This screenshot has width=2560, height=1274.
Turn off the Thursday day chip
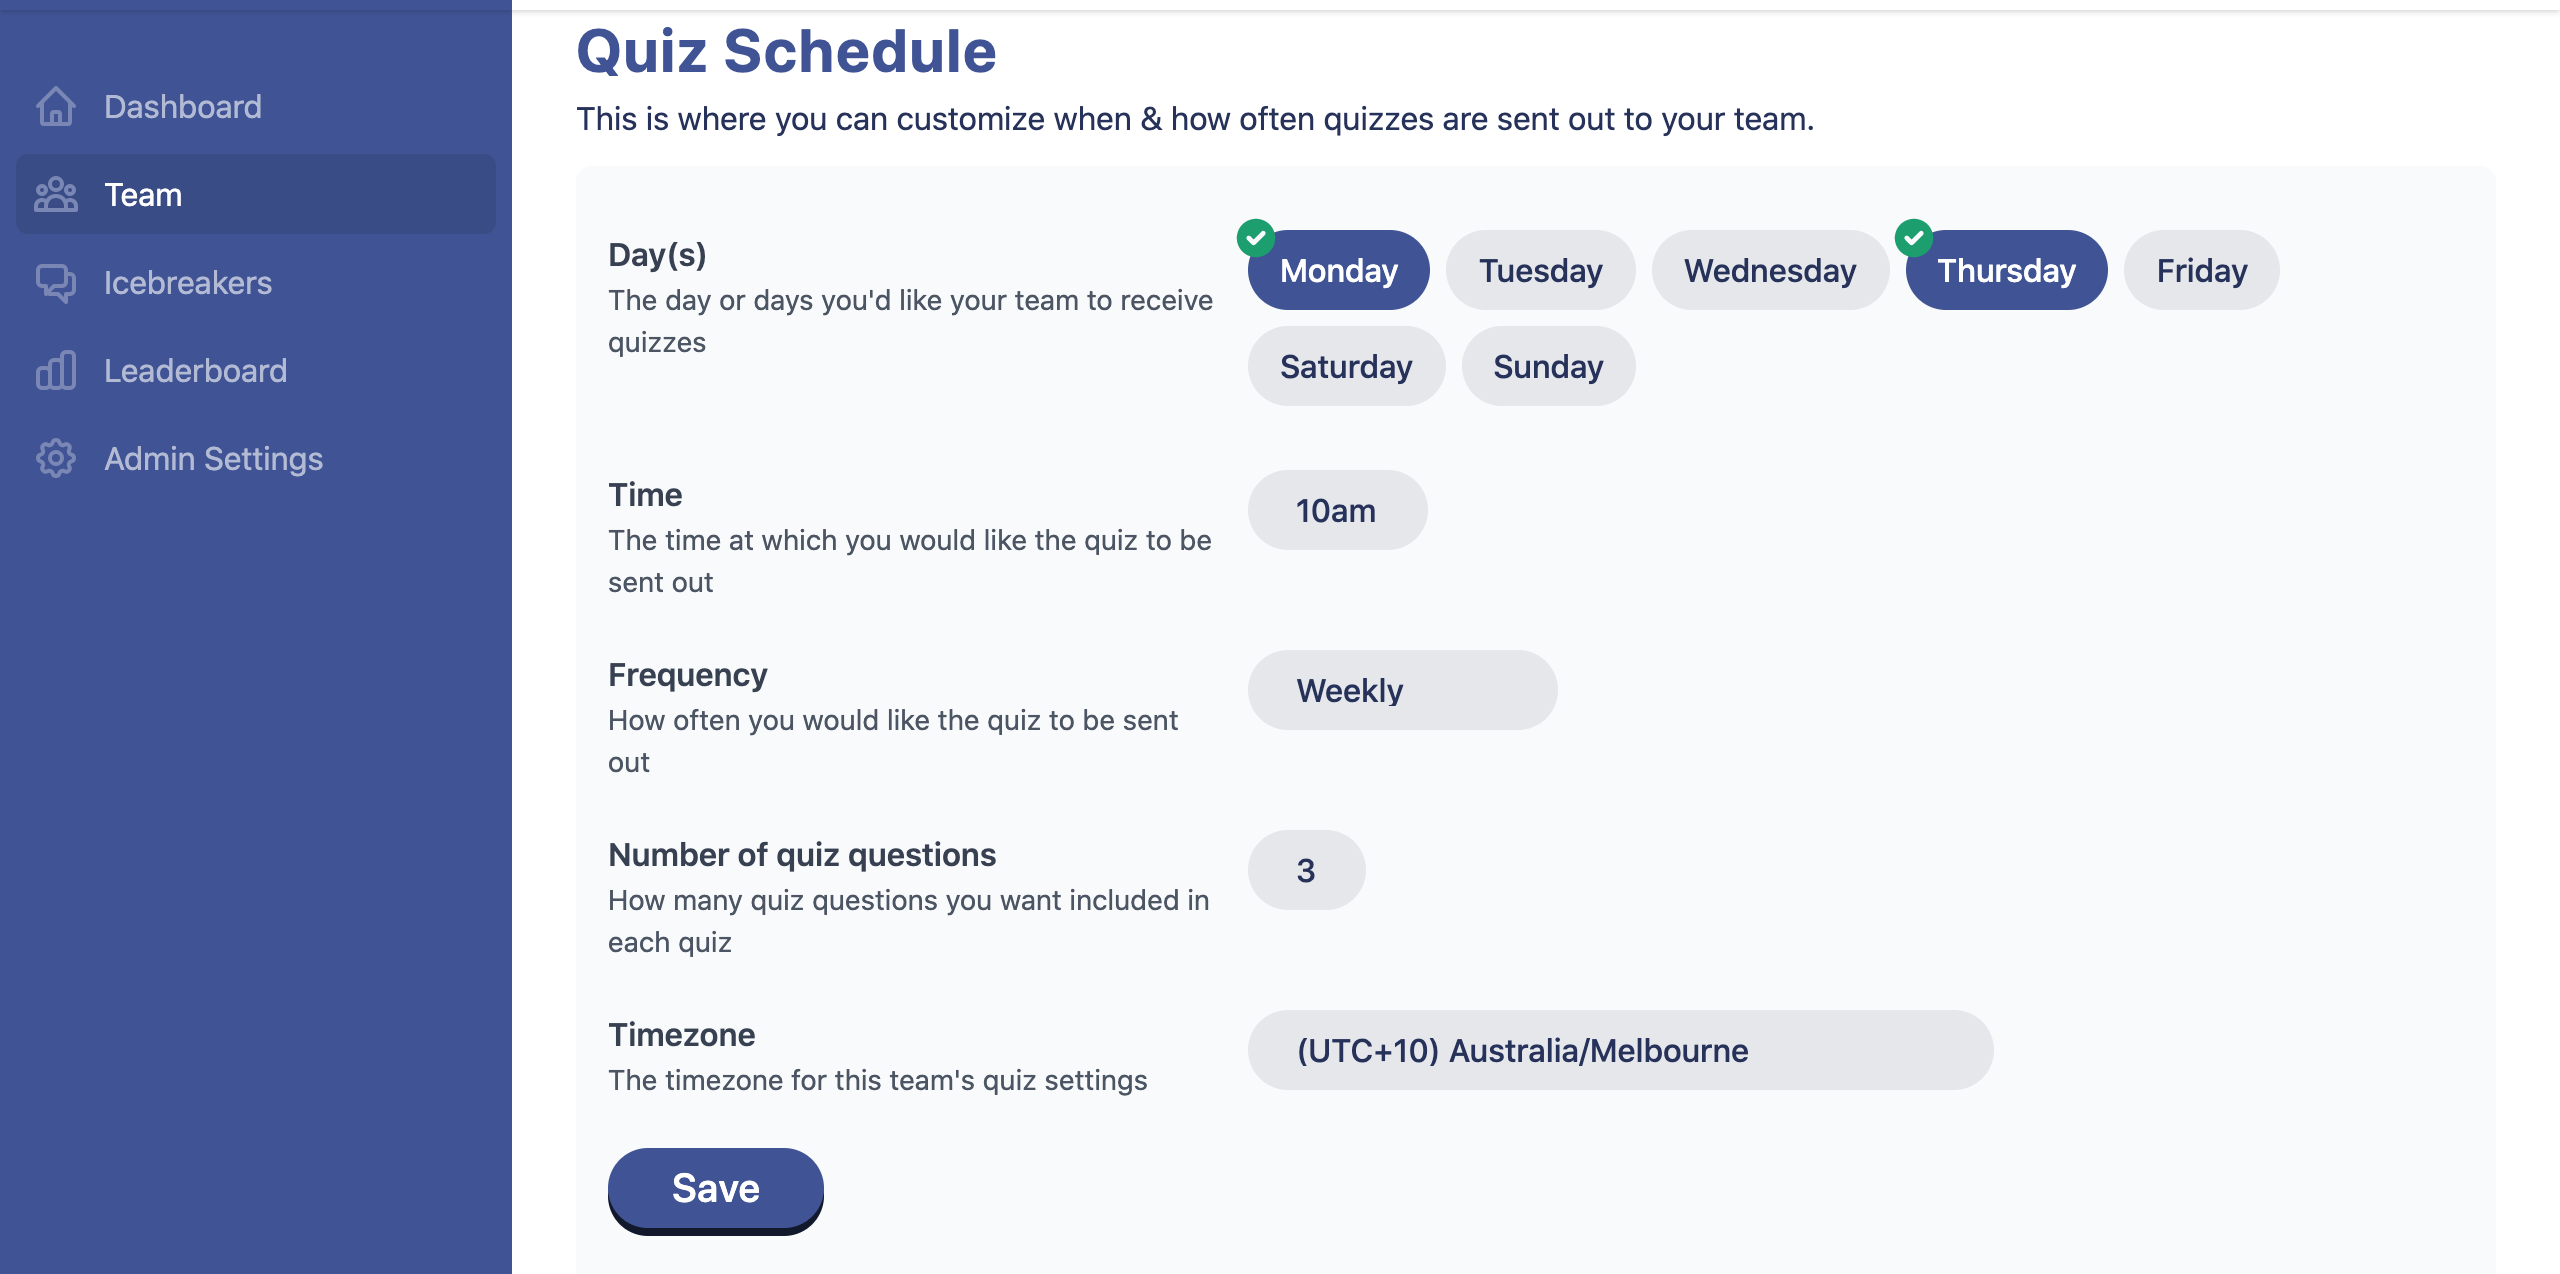point(2006,270)
